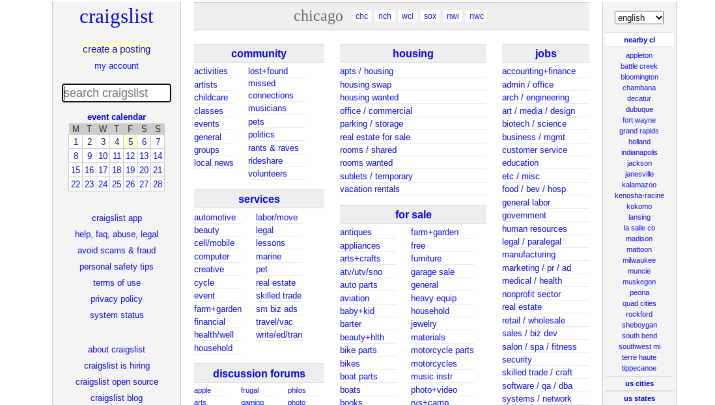The width and height of the screenshot is (715, 405).
Task: Open the discussion forums heading
Action: [259, 374]
